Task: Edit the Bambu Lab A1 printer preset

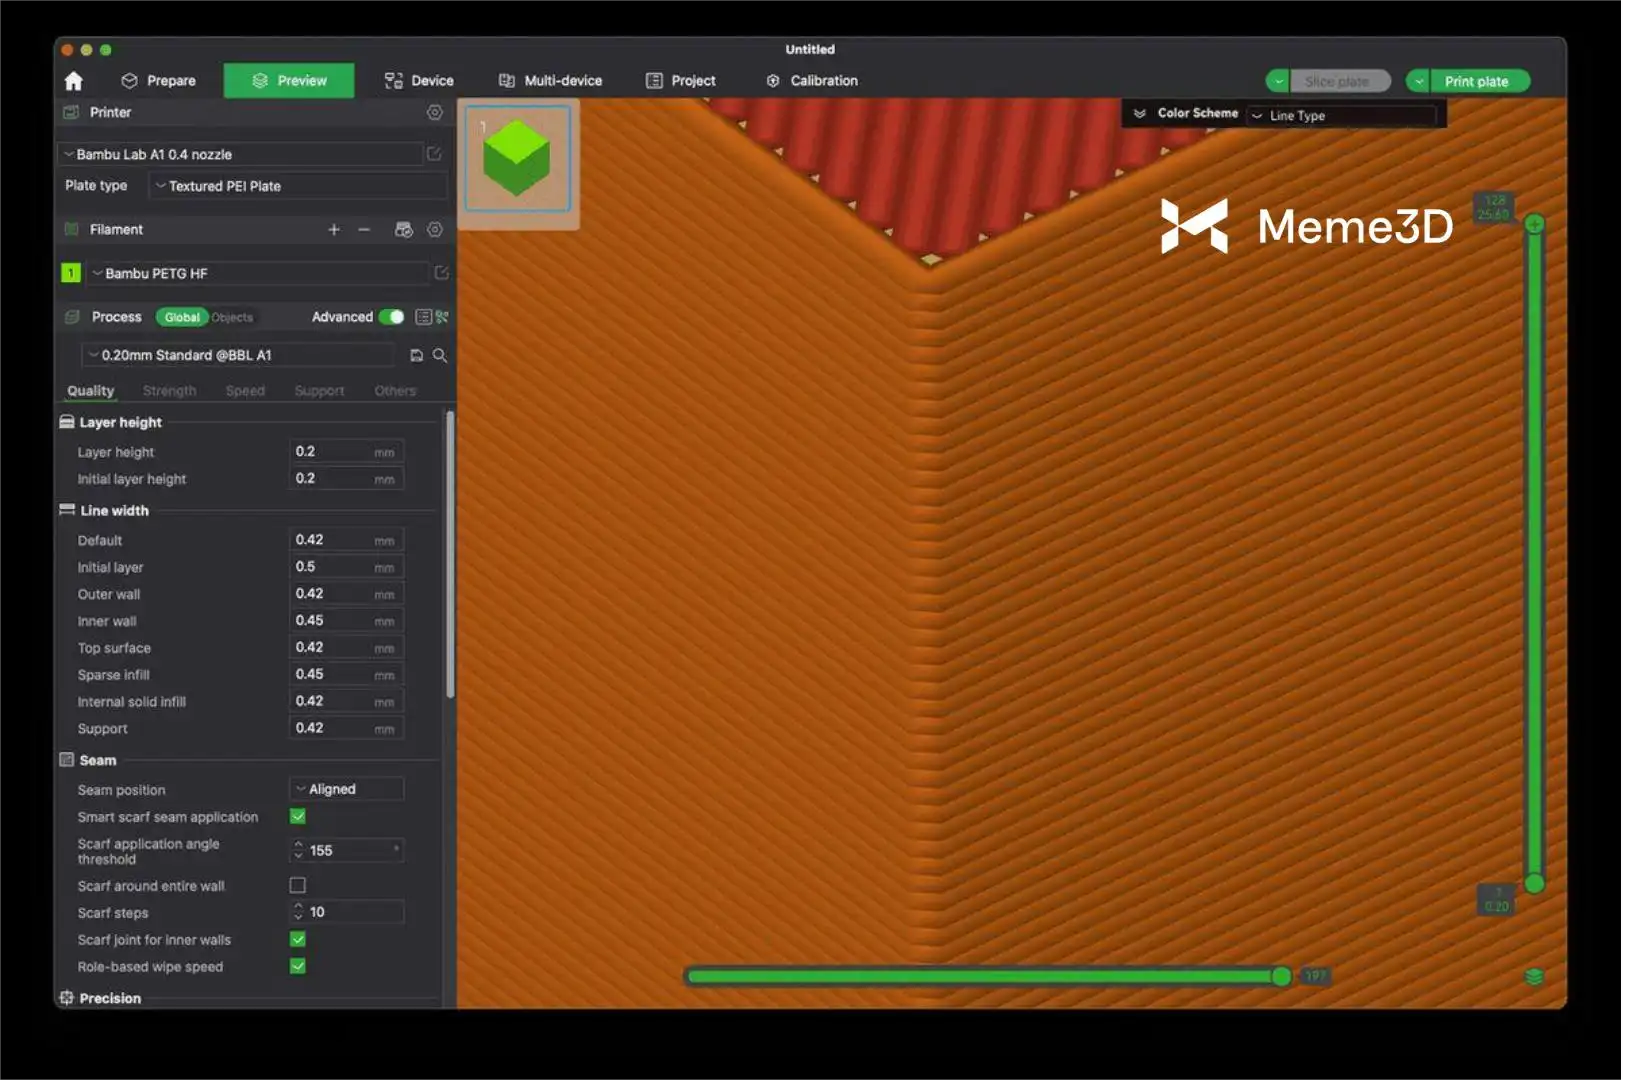Action: [x=434, y=154]
